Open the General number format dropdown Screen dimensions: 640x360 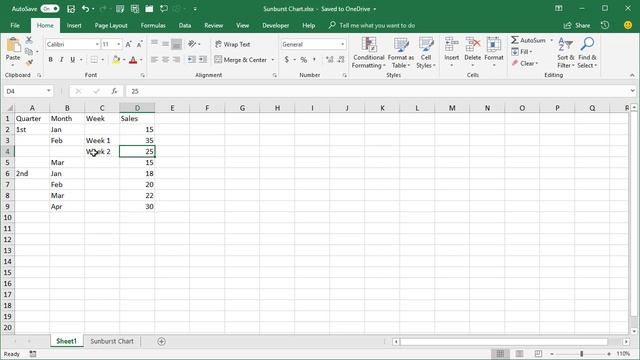tap(342, 44)
